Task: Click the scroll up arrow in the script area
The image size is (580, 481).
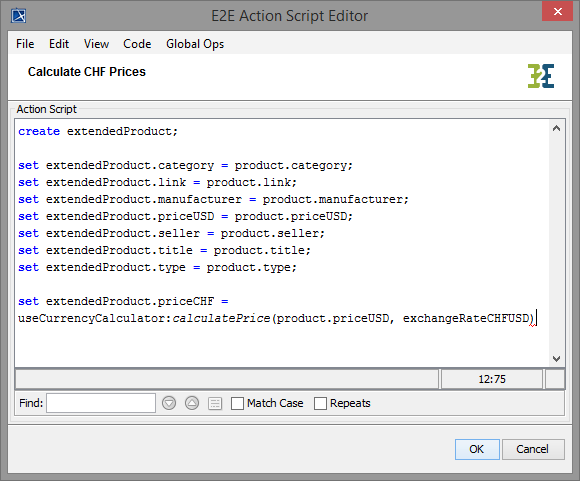Action: 556,128
